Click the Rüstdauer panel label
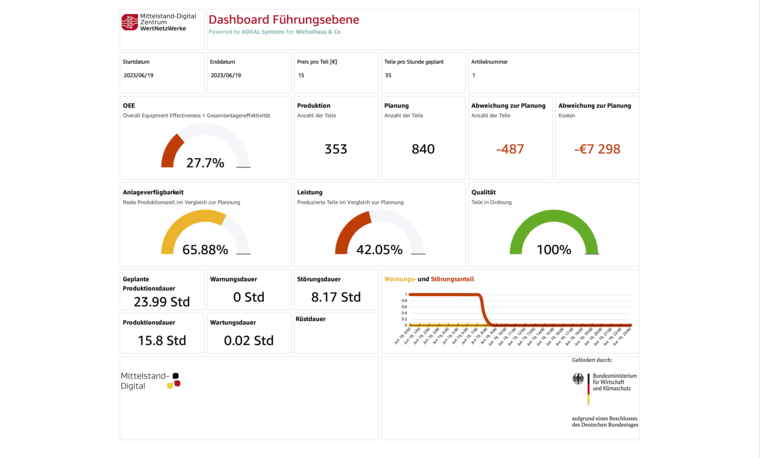 click(x=310, y=319)
